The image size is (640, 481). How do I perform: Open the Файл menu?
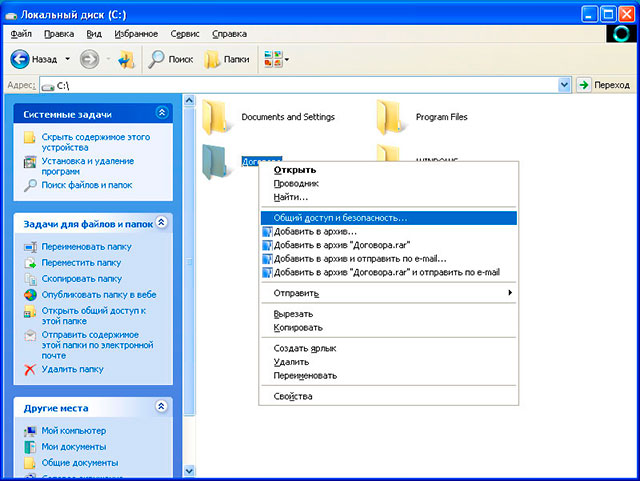pyautogui.click(x=21, y=34)
